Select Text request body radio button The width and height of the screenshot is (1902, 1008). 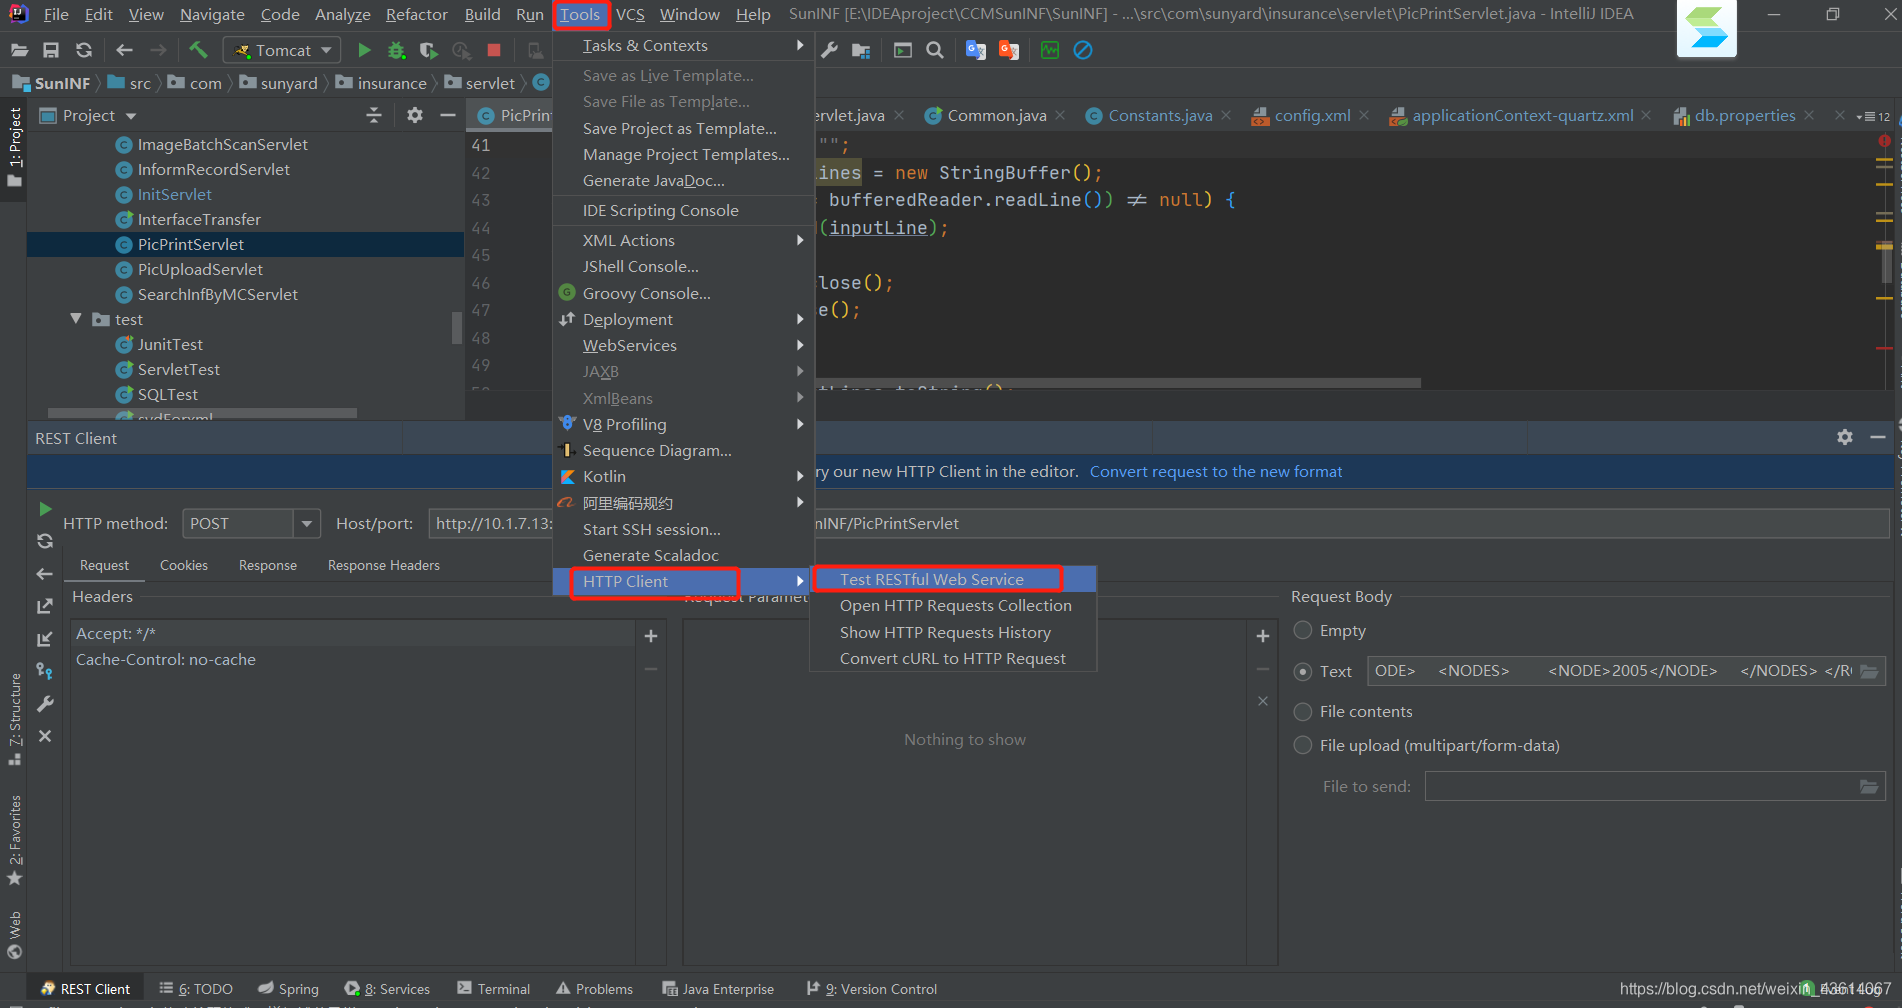(1303, 672)
